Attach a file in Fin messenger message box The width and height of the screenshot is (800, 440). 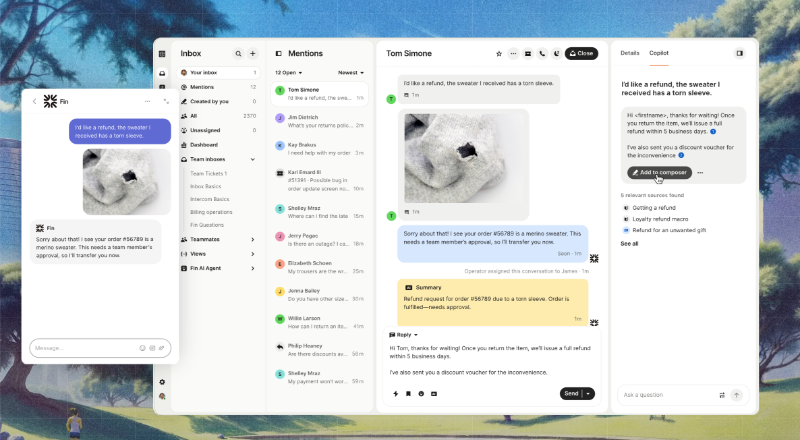tap(161, 348)
